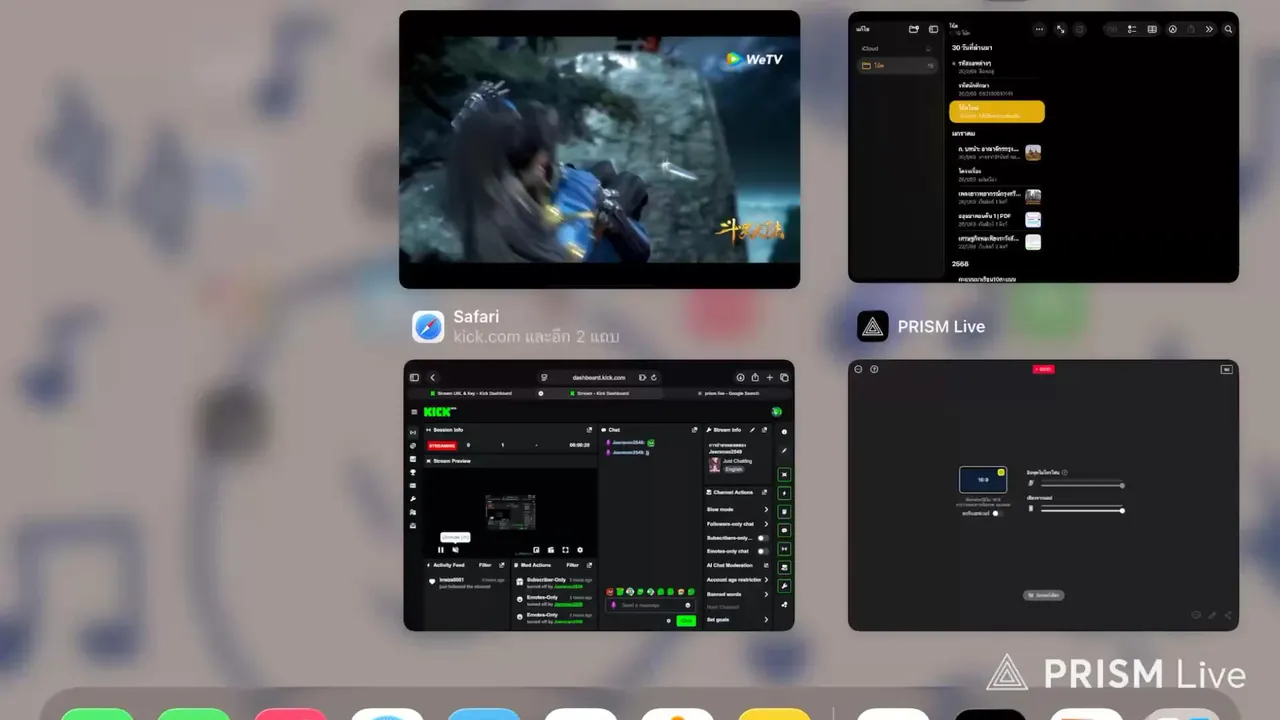The height and width of the screenshot is (720, 1280).
Task: Click green Chat send button
Action: click(x=686, y=621)
